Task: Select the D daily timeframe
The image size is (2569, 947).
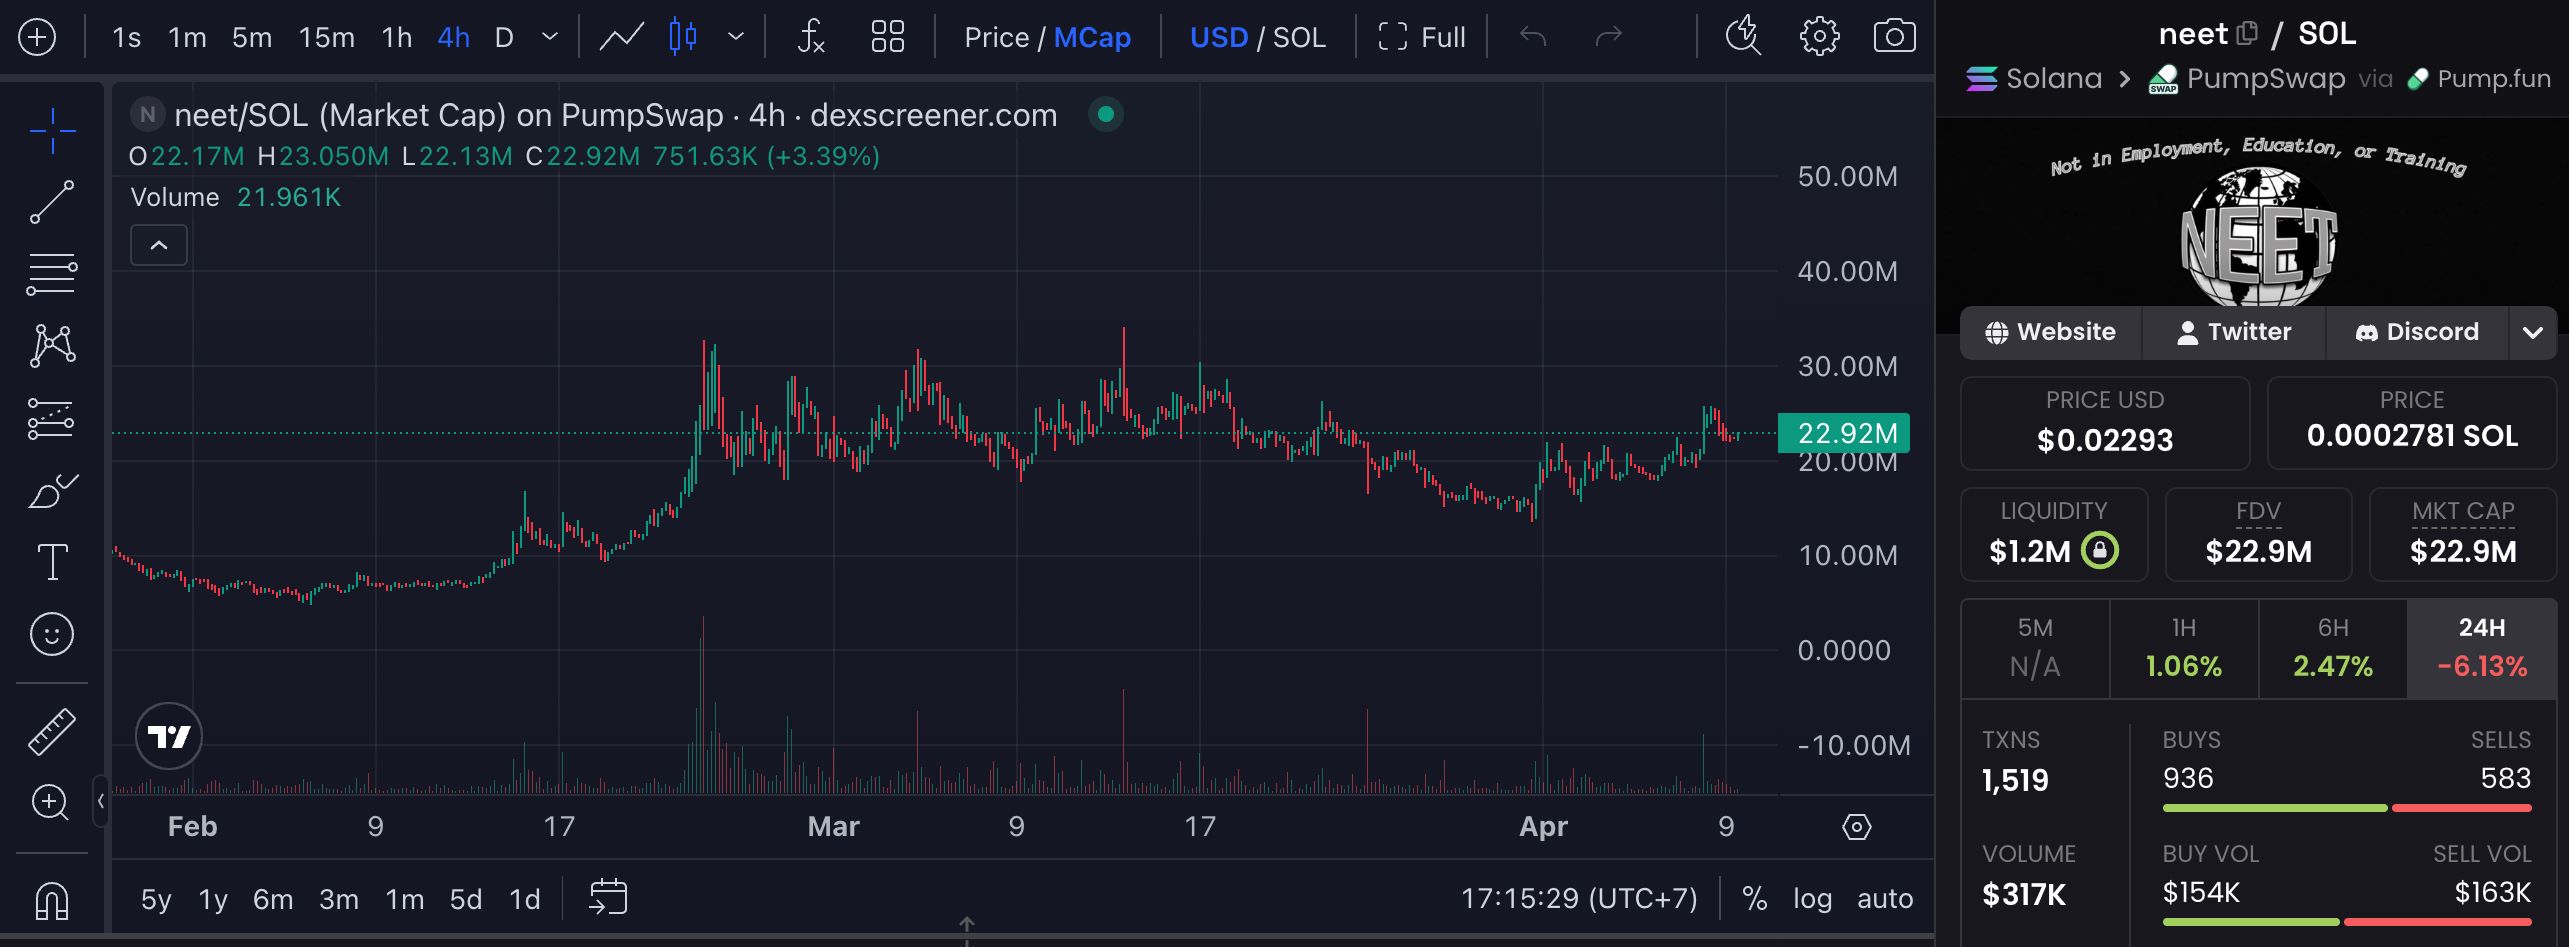Action: [504, 38]
